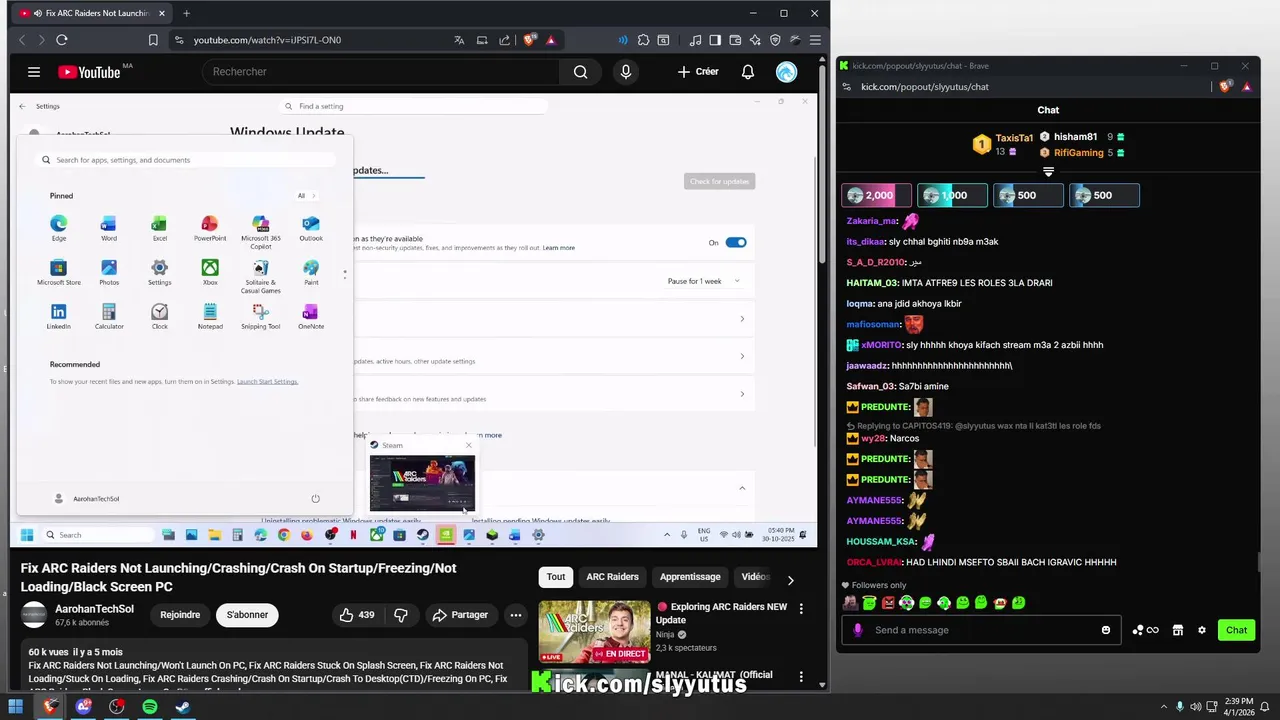Image resolution: width=1280 pixels, height=720 pixels.
Task: Click the Send a message field
Action: point(980,630)
